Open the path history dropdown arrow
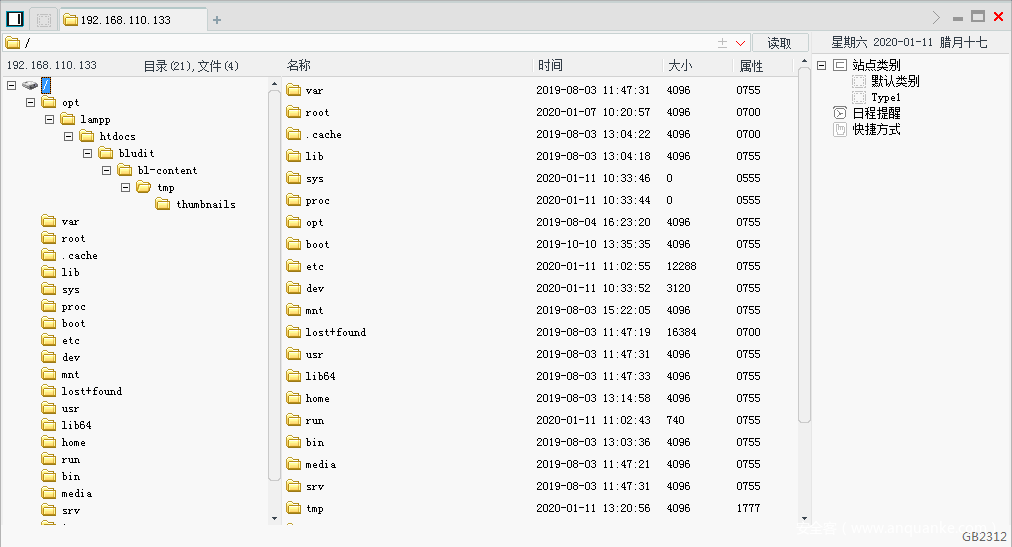Image resolution: width=1012 pixels, height=547 pixels. pos(741,43)
